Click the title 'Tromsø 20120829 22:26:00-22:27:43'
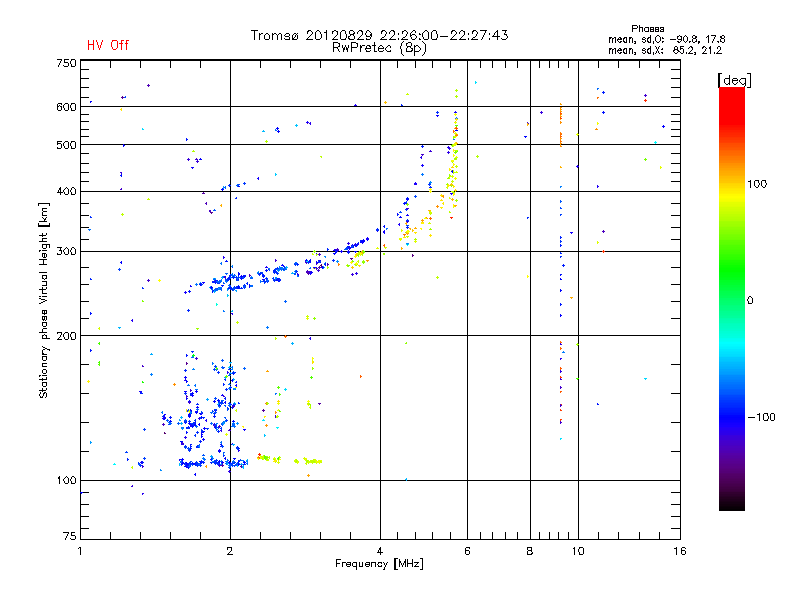Image resolution: width=800 pixels, height=600 pixels. [x=380, y=35]
